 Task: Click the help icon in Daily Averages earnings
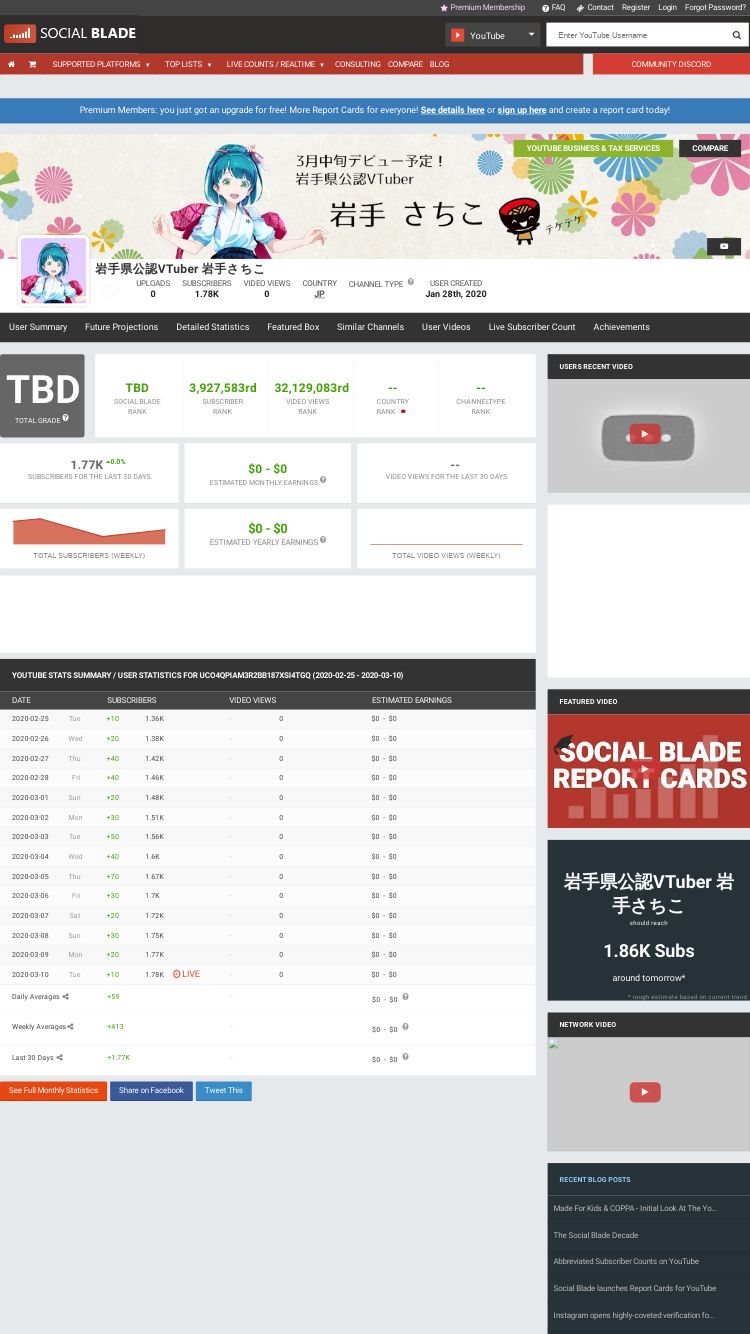(x=405, y=996)
